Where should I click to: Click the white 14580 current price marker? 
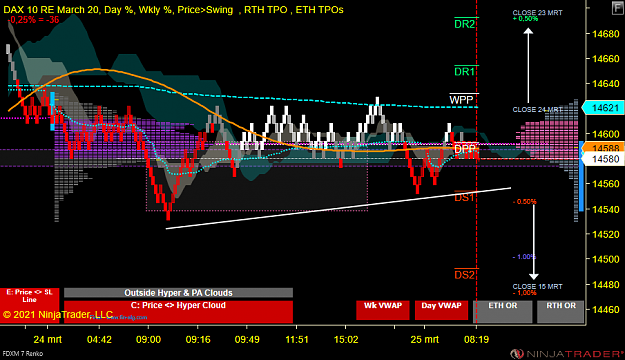[x=604, y=159]
